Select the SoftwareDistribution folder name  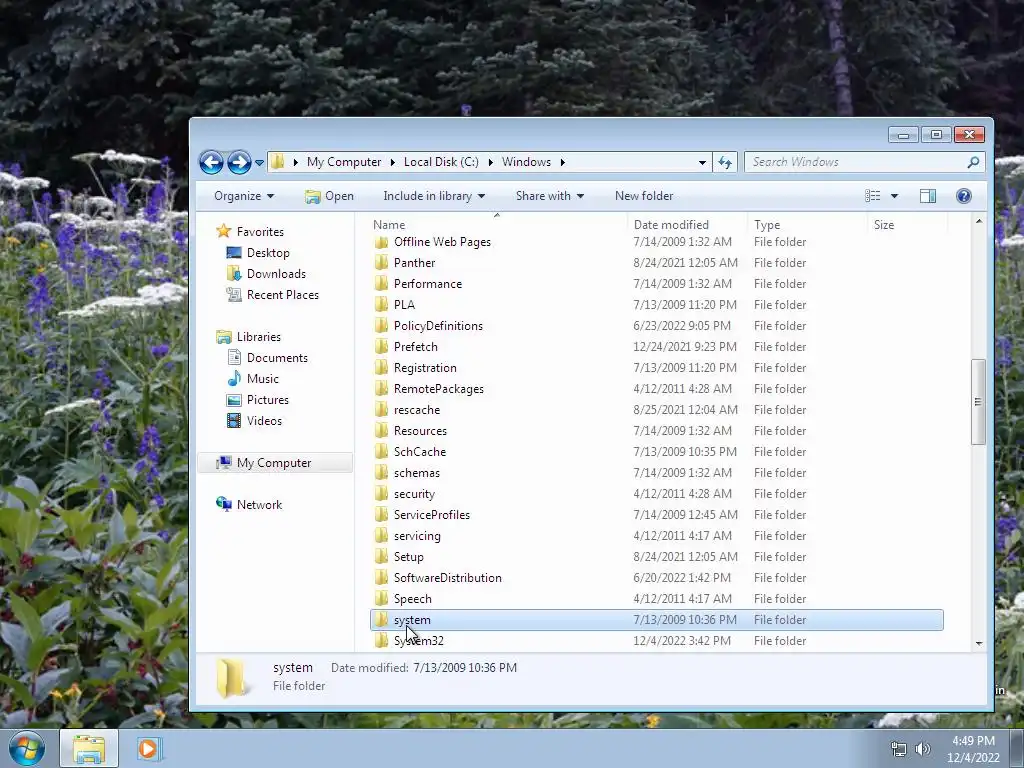(x=447, y=578)
